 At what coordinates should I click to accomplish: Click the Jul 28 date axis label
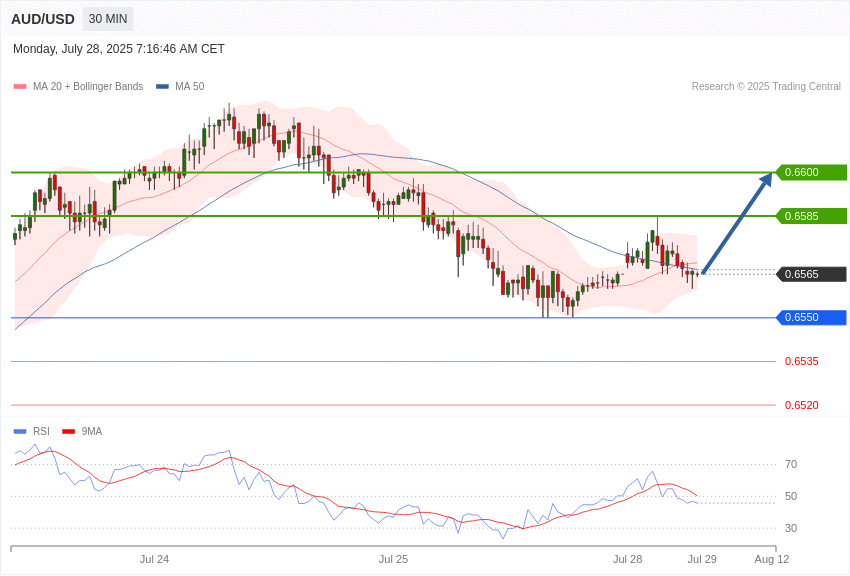tap(628, 559)
